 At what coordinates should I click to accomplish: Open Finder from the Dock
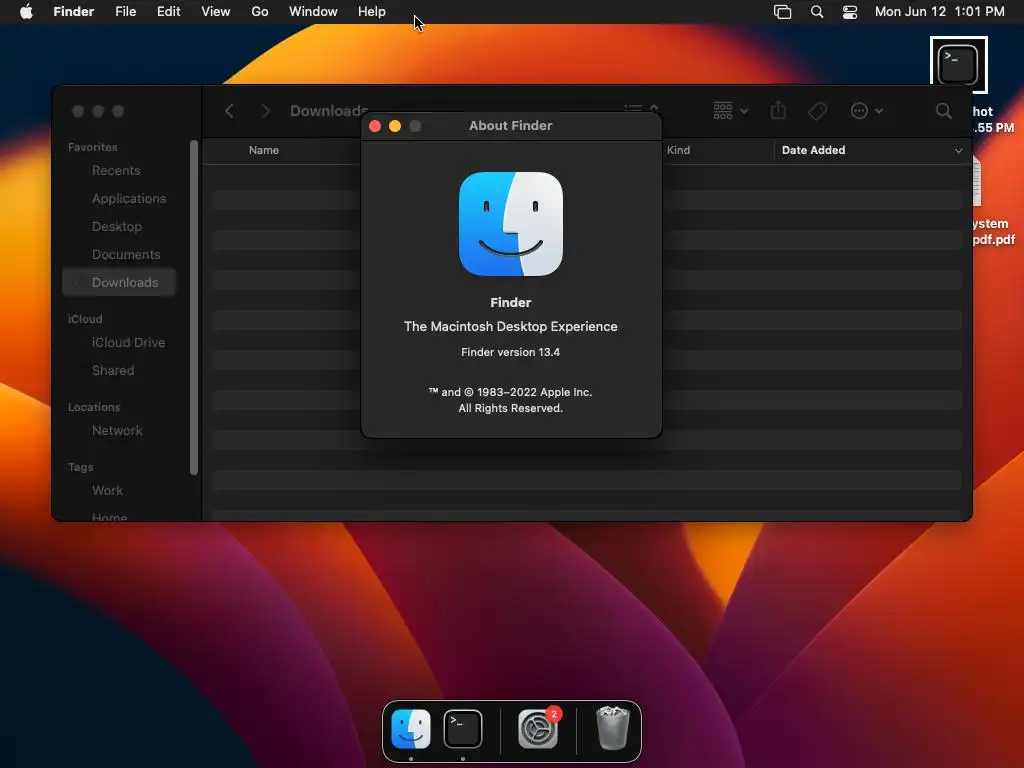pos(411,729)
